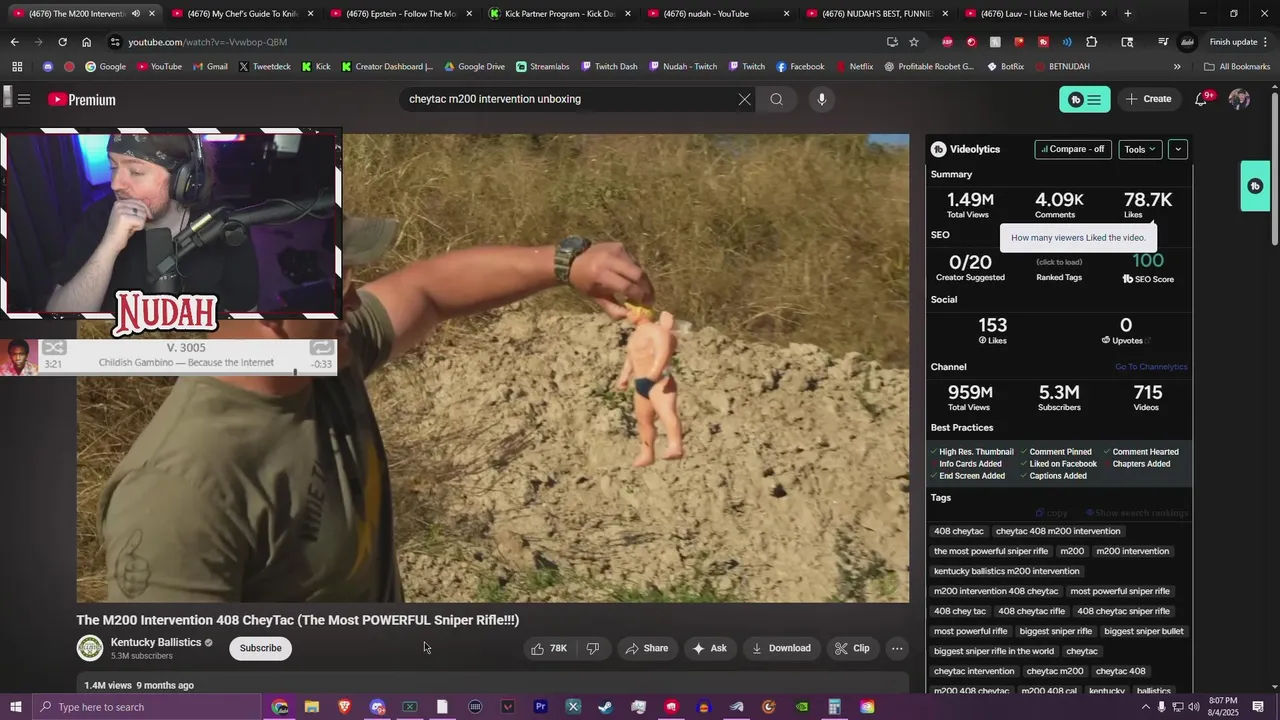The image size is (1280, 720).
Task: Click the Create button
Action: click(x=1148, y=99)
